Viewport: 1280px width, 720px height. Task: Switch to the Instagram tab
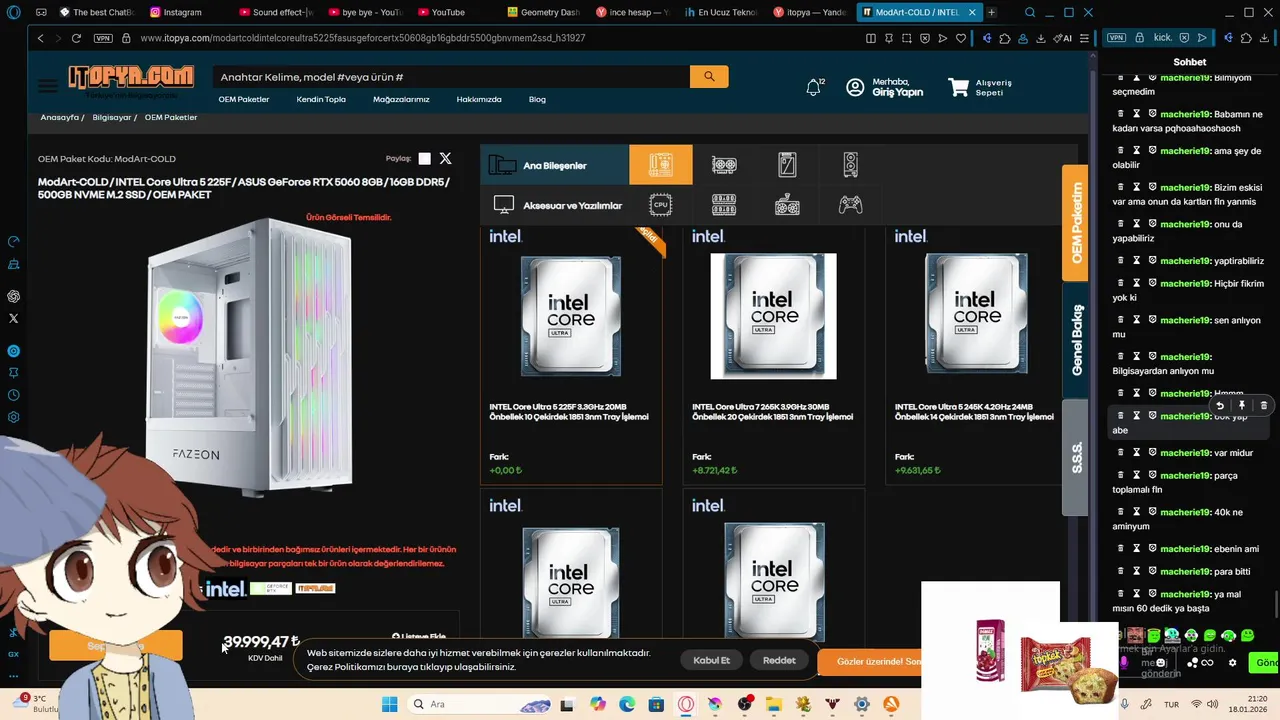pos(184,12)
